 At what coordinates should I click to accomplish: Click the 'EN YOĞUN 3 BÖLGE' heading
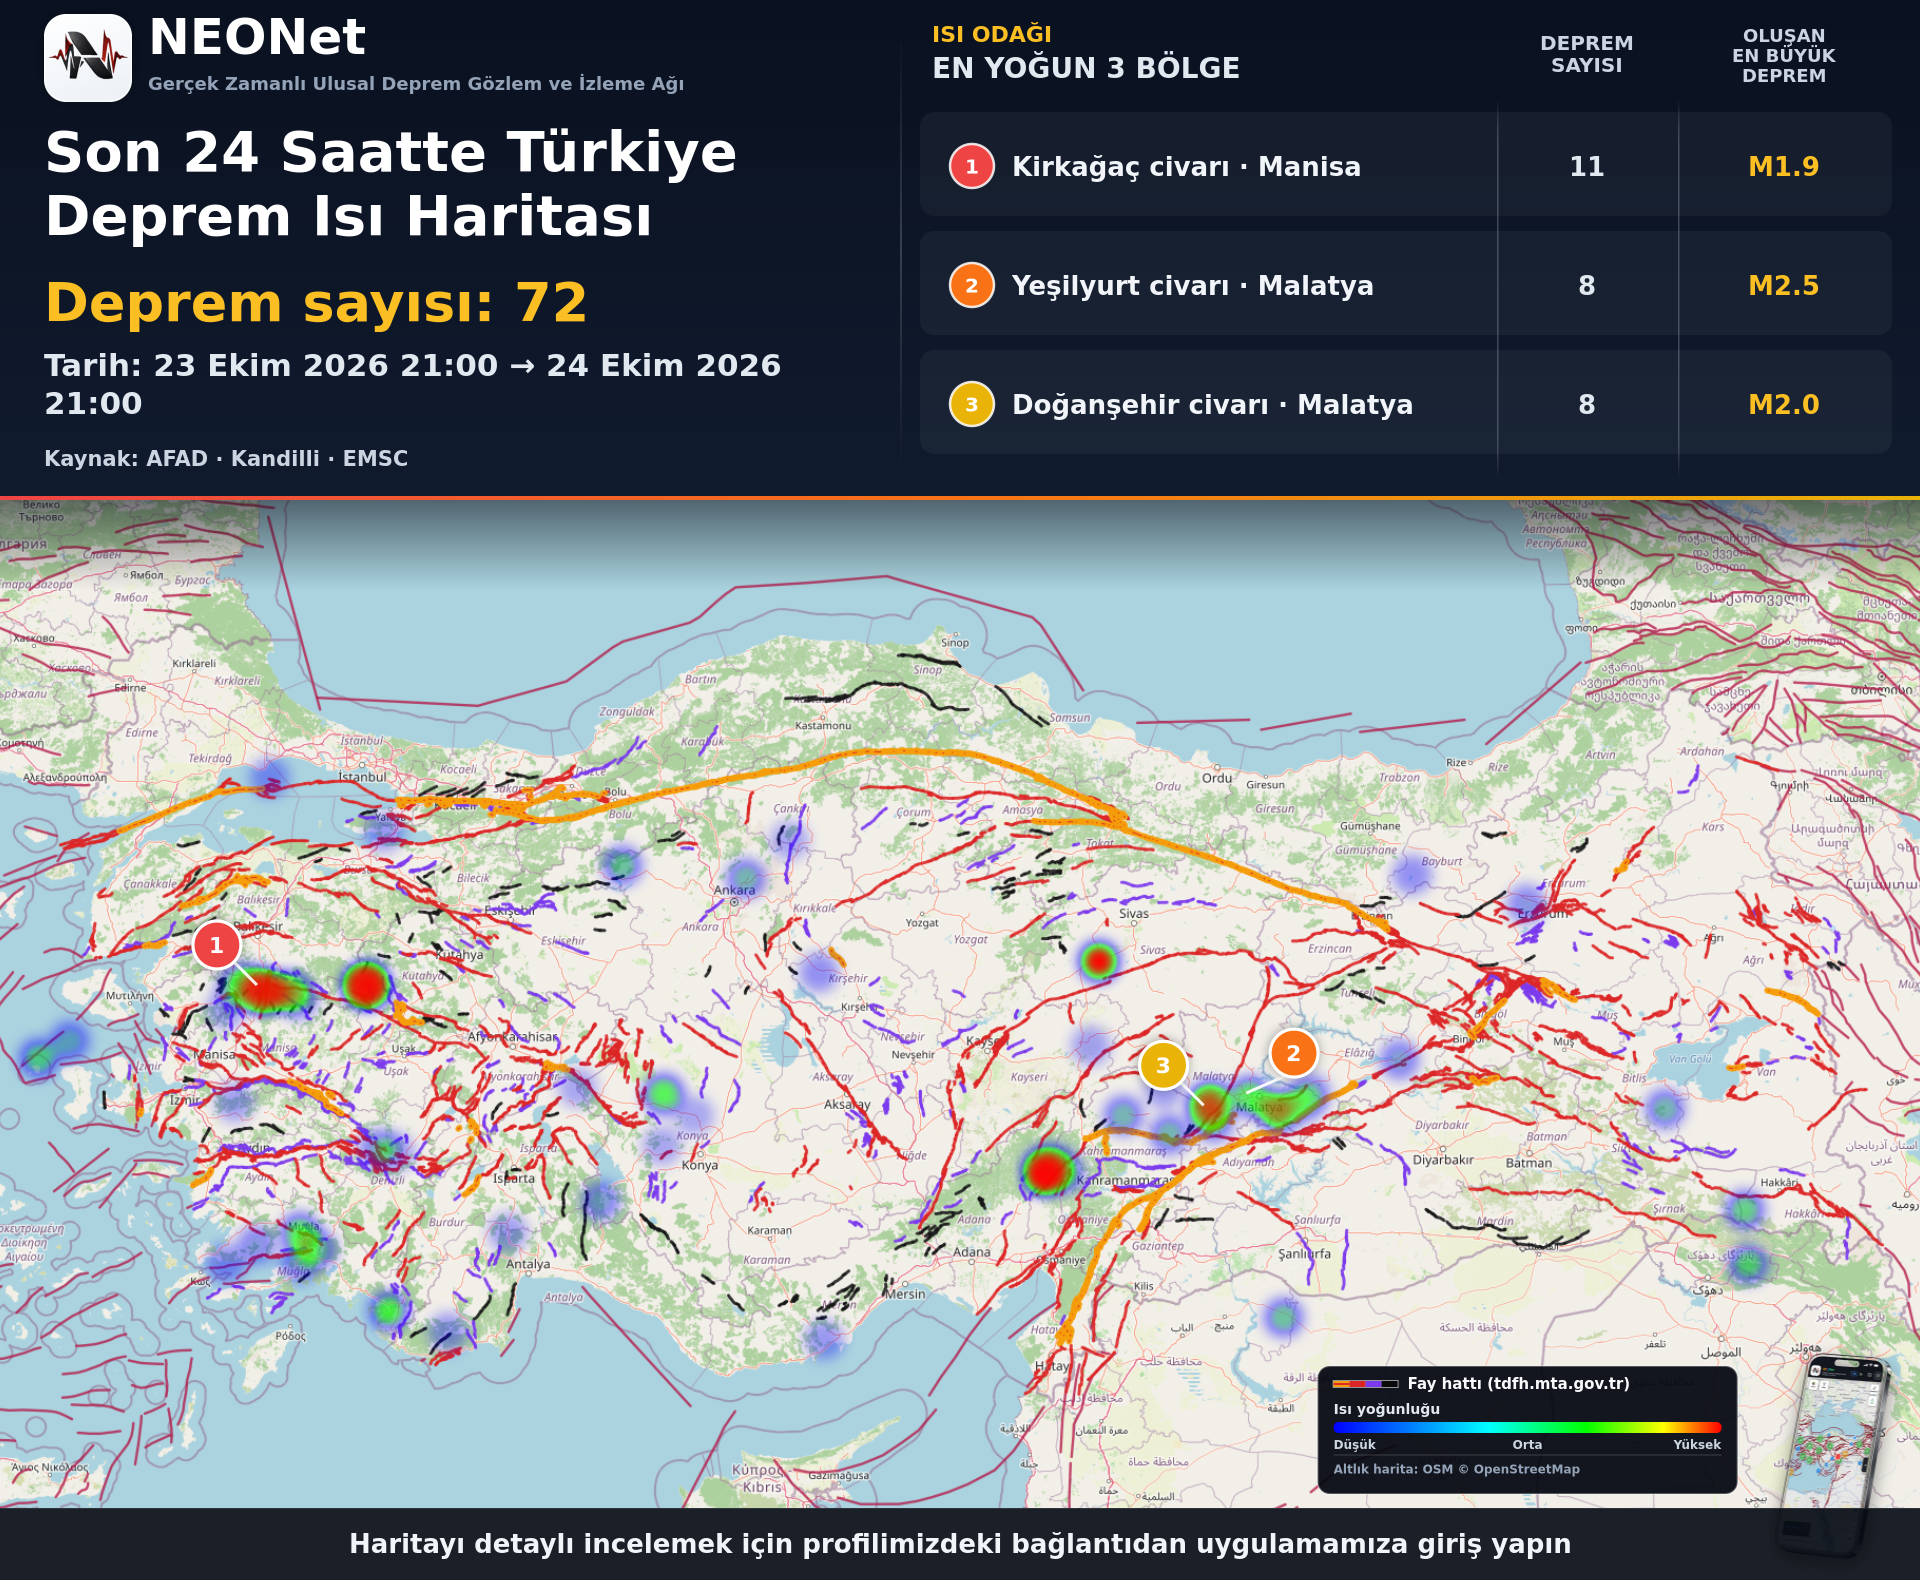click(1085, 68)
